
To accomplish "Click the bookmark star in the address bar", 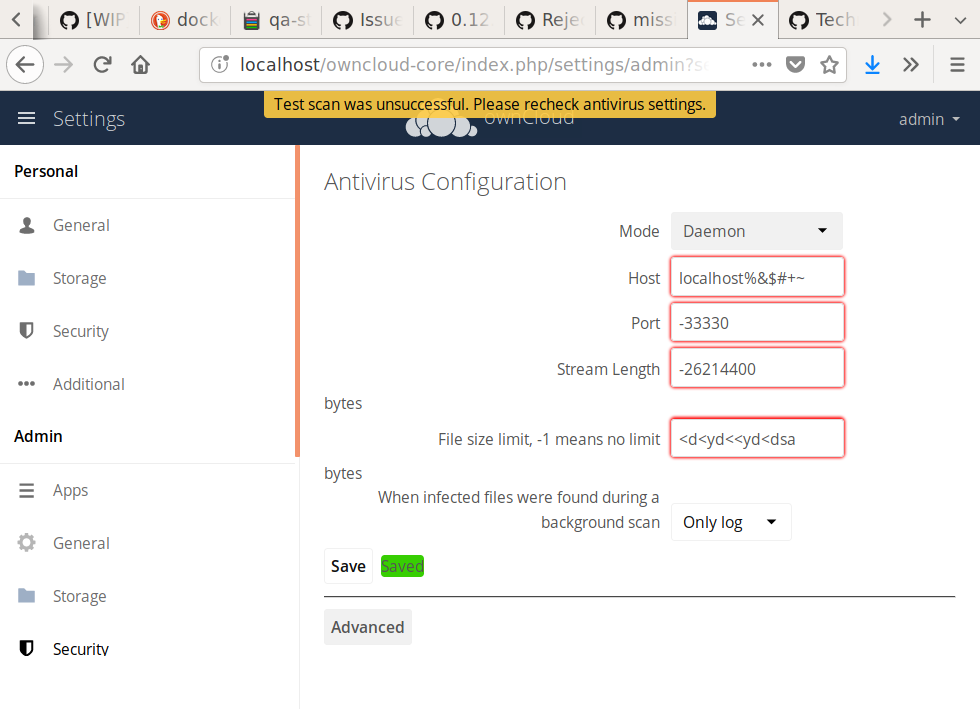I will 830,63.
